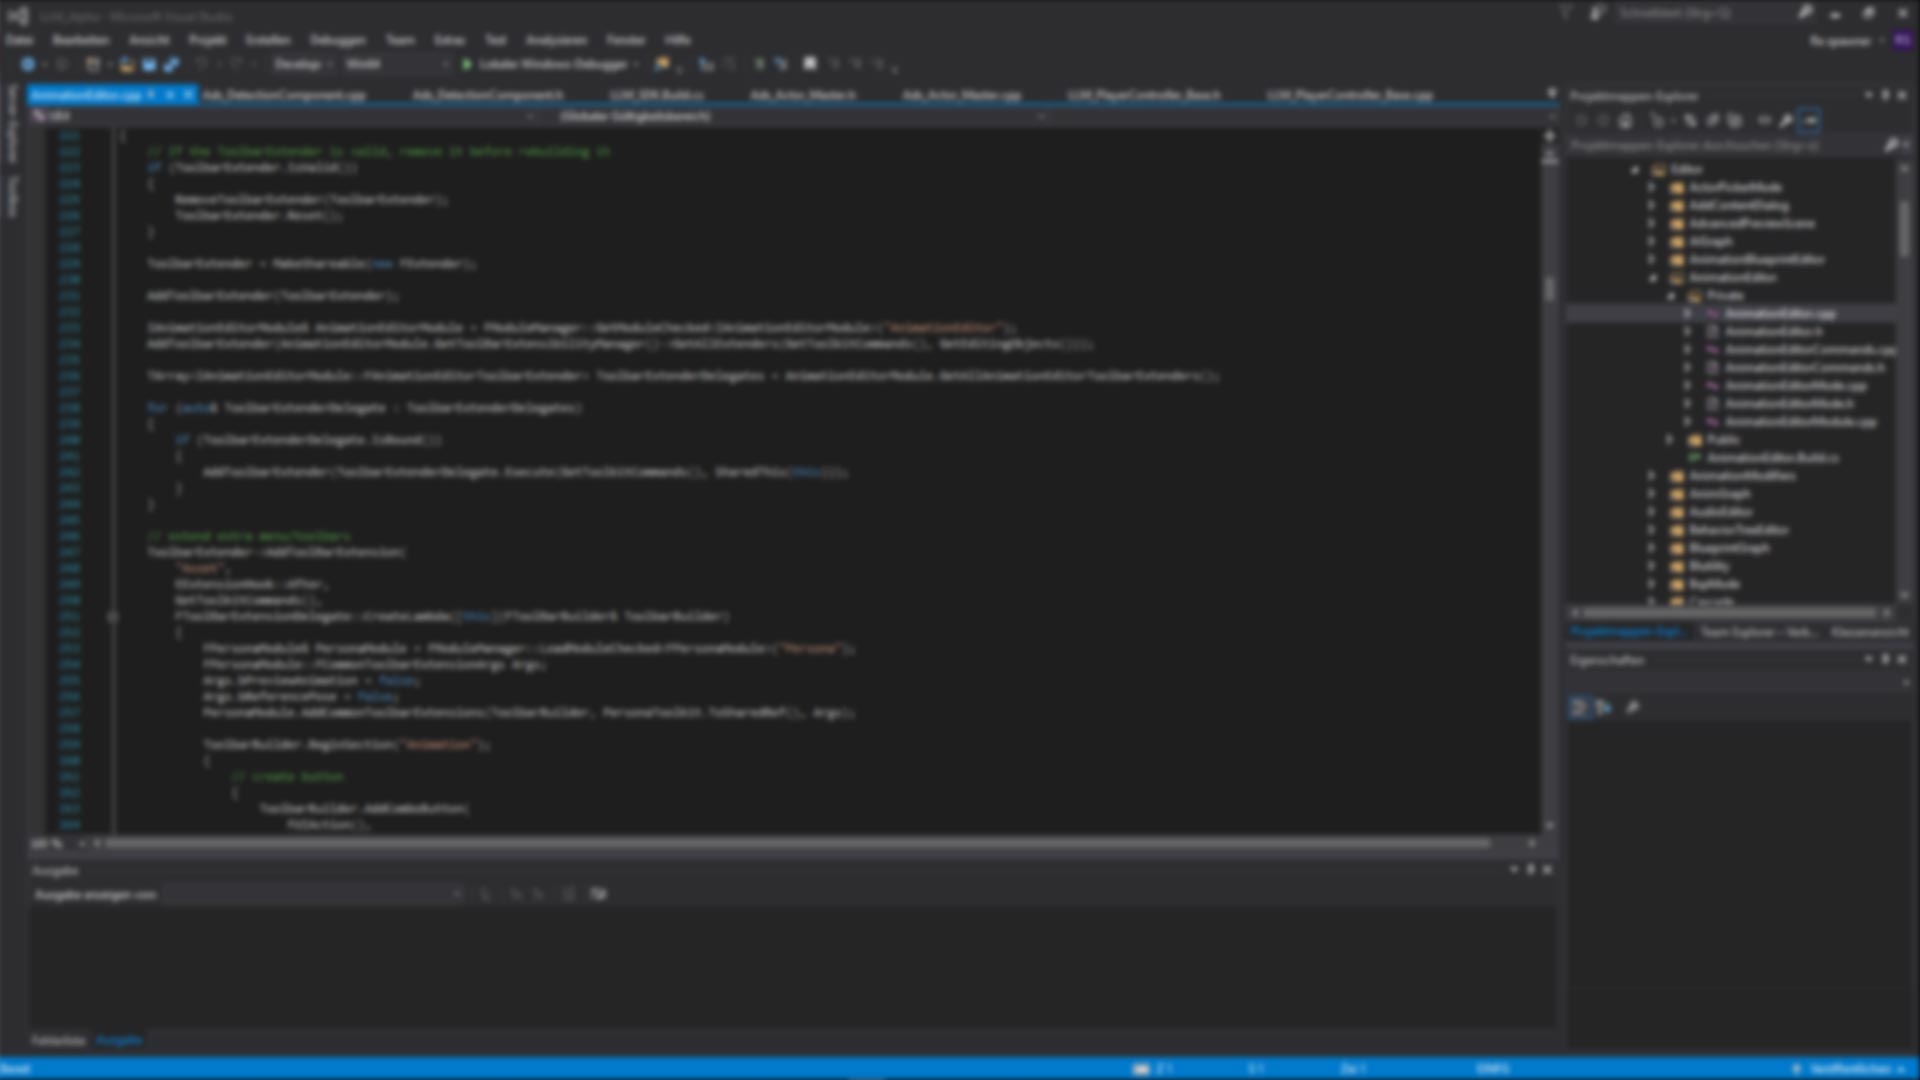Collapse the Private folder in the tree
The width and height of the screenshot is (1920, 1080).
click(x=1671, y=296)
